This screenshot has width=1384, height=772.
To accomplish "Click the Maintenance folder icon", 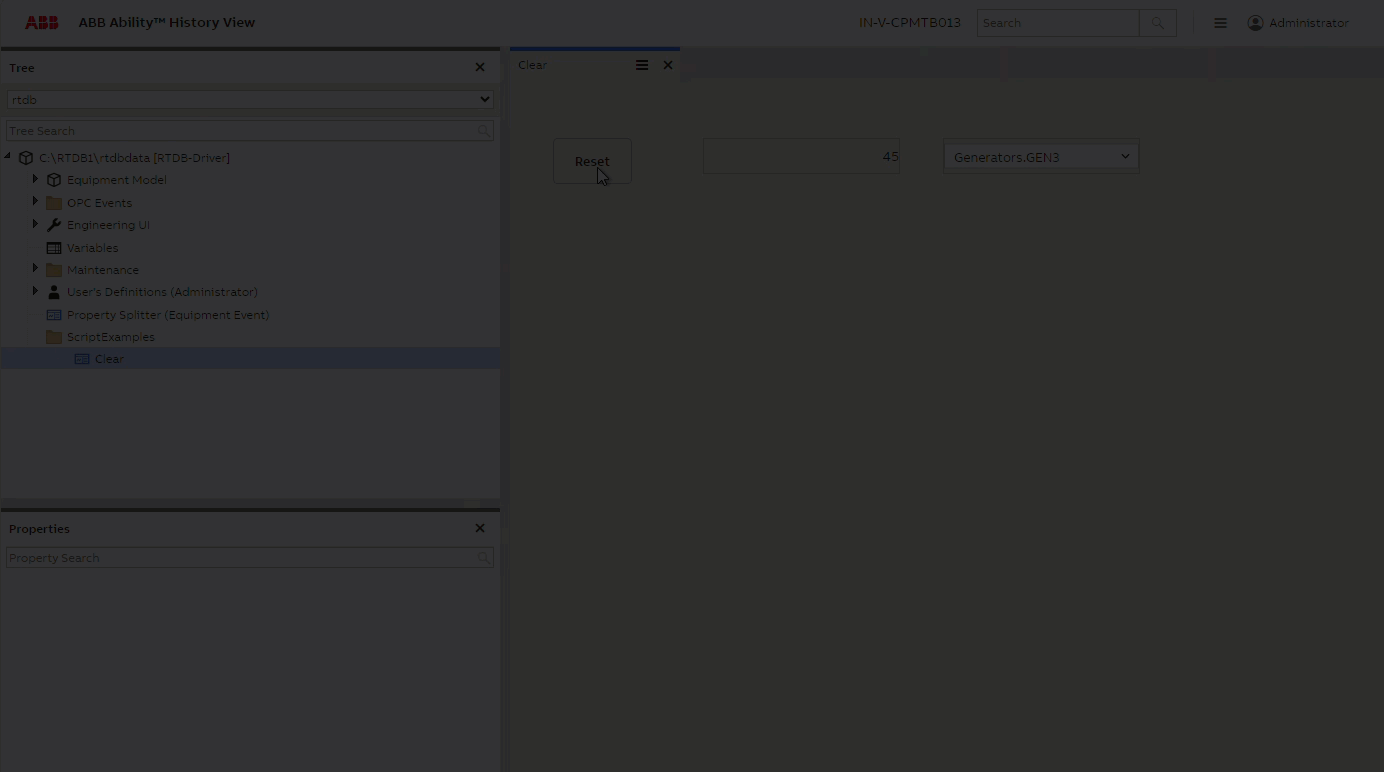I will coord(54,270).
